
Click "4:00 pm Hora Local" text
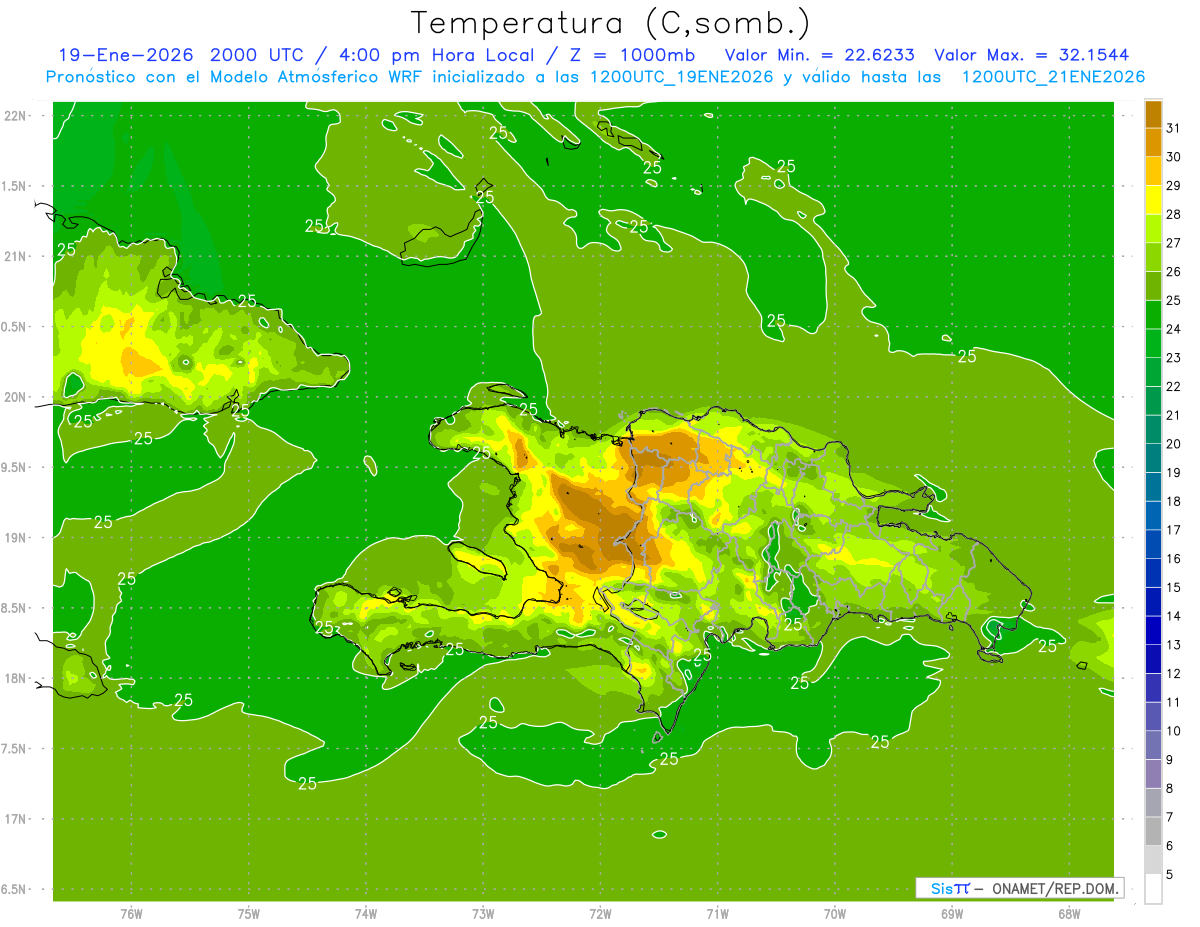437,55
